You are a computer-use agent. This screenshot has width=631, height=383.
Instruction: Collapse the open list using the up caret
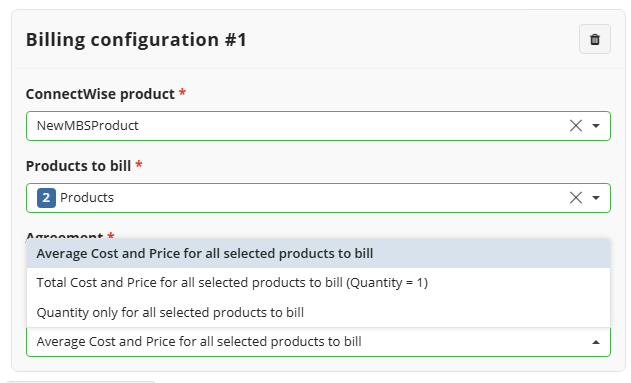pos(596,342)
